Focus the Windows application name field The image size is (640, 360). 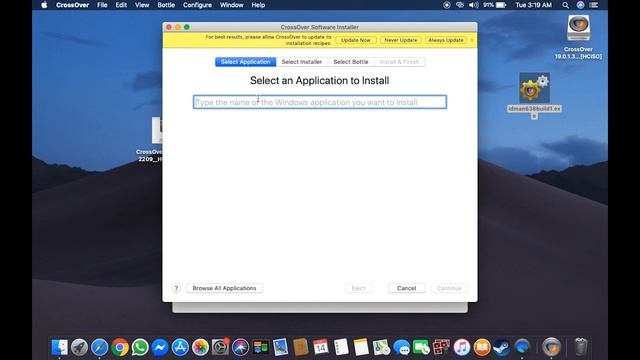(320, 102)
